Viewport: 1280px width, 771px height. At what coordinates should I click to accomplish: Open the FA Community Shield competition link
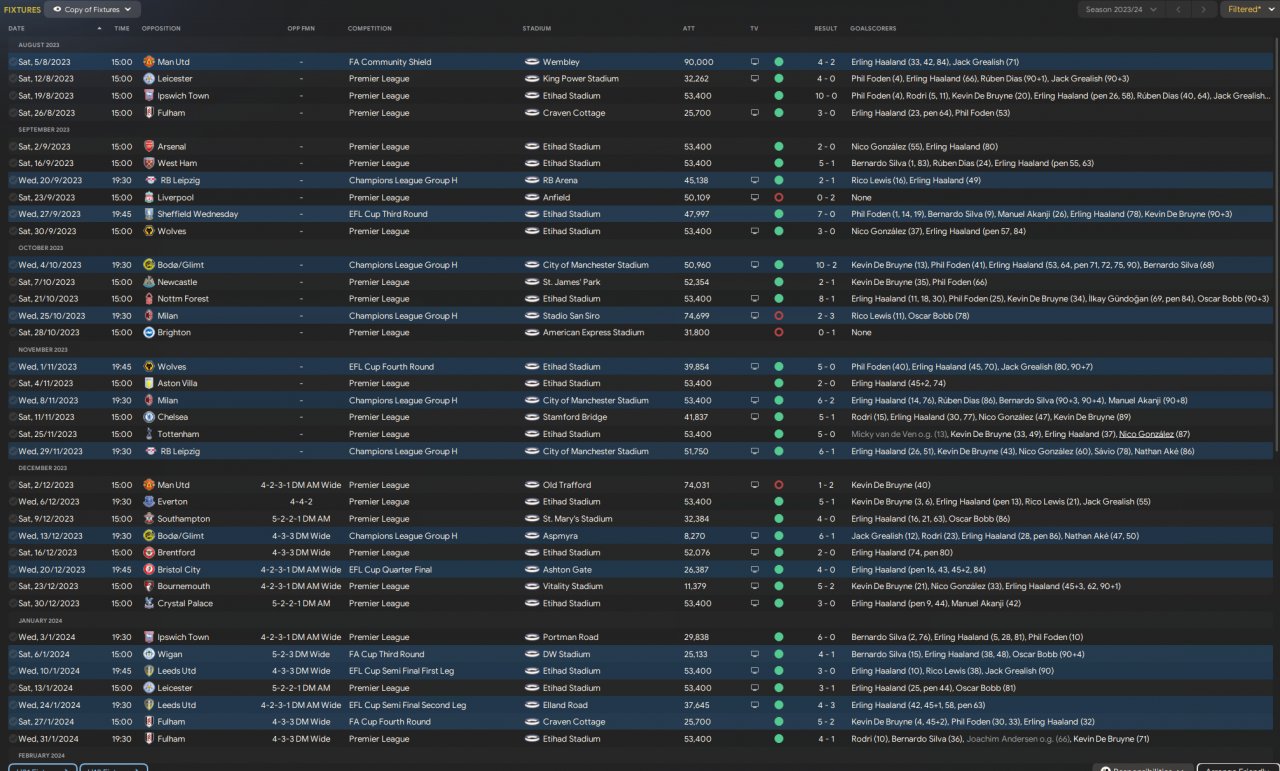pyautogui.click(x=390, y=62)
